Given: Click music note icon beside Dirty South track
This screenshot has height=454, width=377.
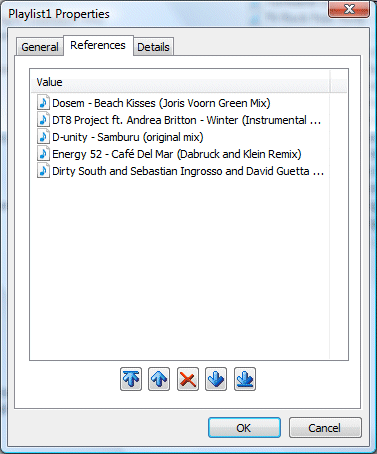Looking at the screenshot, I should tap(43, 171).
